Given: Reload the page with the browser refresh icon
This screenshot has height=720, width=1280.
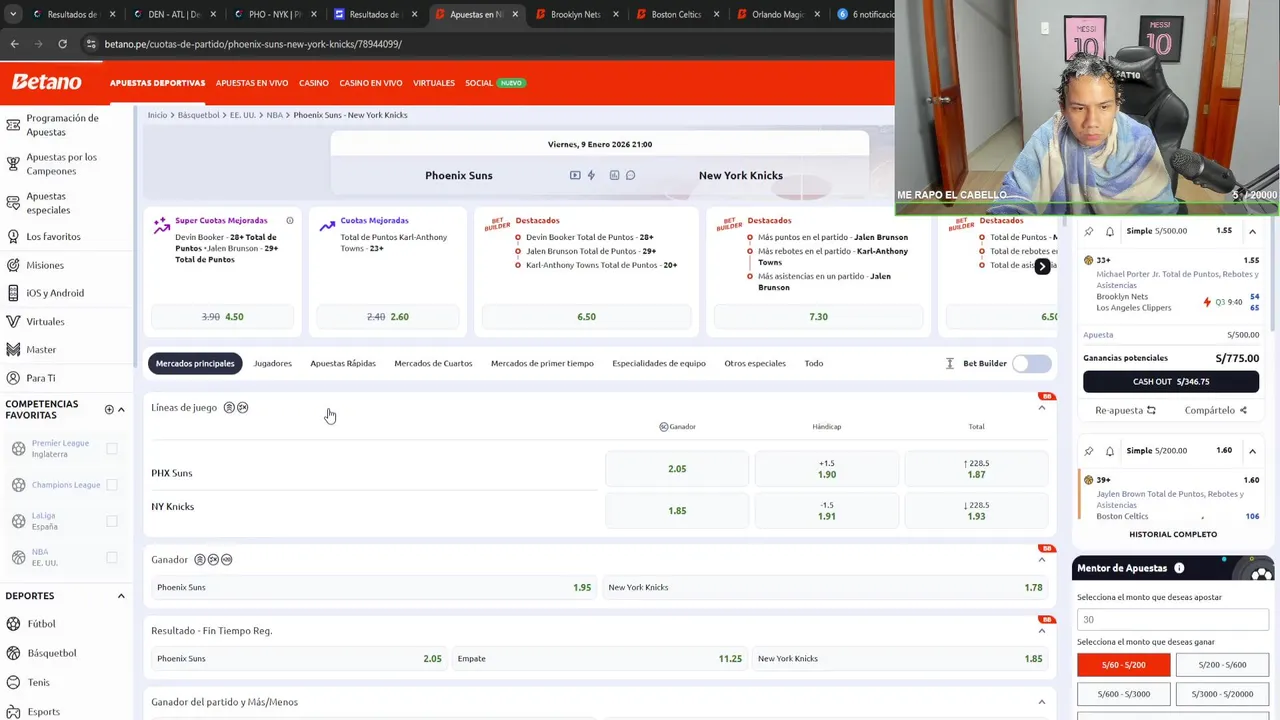Looking at the screenshot, I should click(x=62, y=44).
